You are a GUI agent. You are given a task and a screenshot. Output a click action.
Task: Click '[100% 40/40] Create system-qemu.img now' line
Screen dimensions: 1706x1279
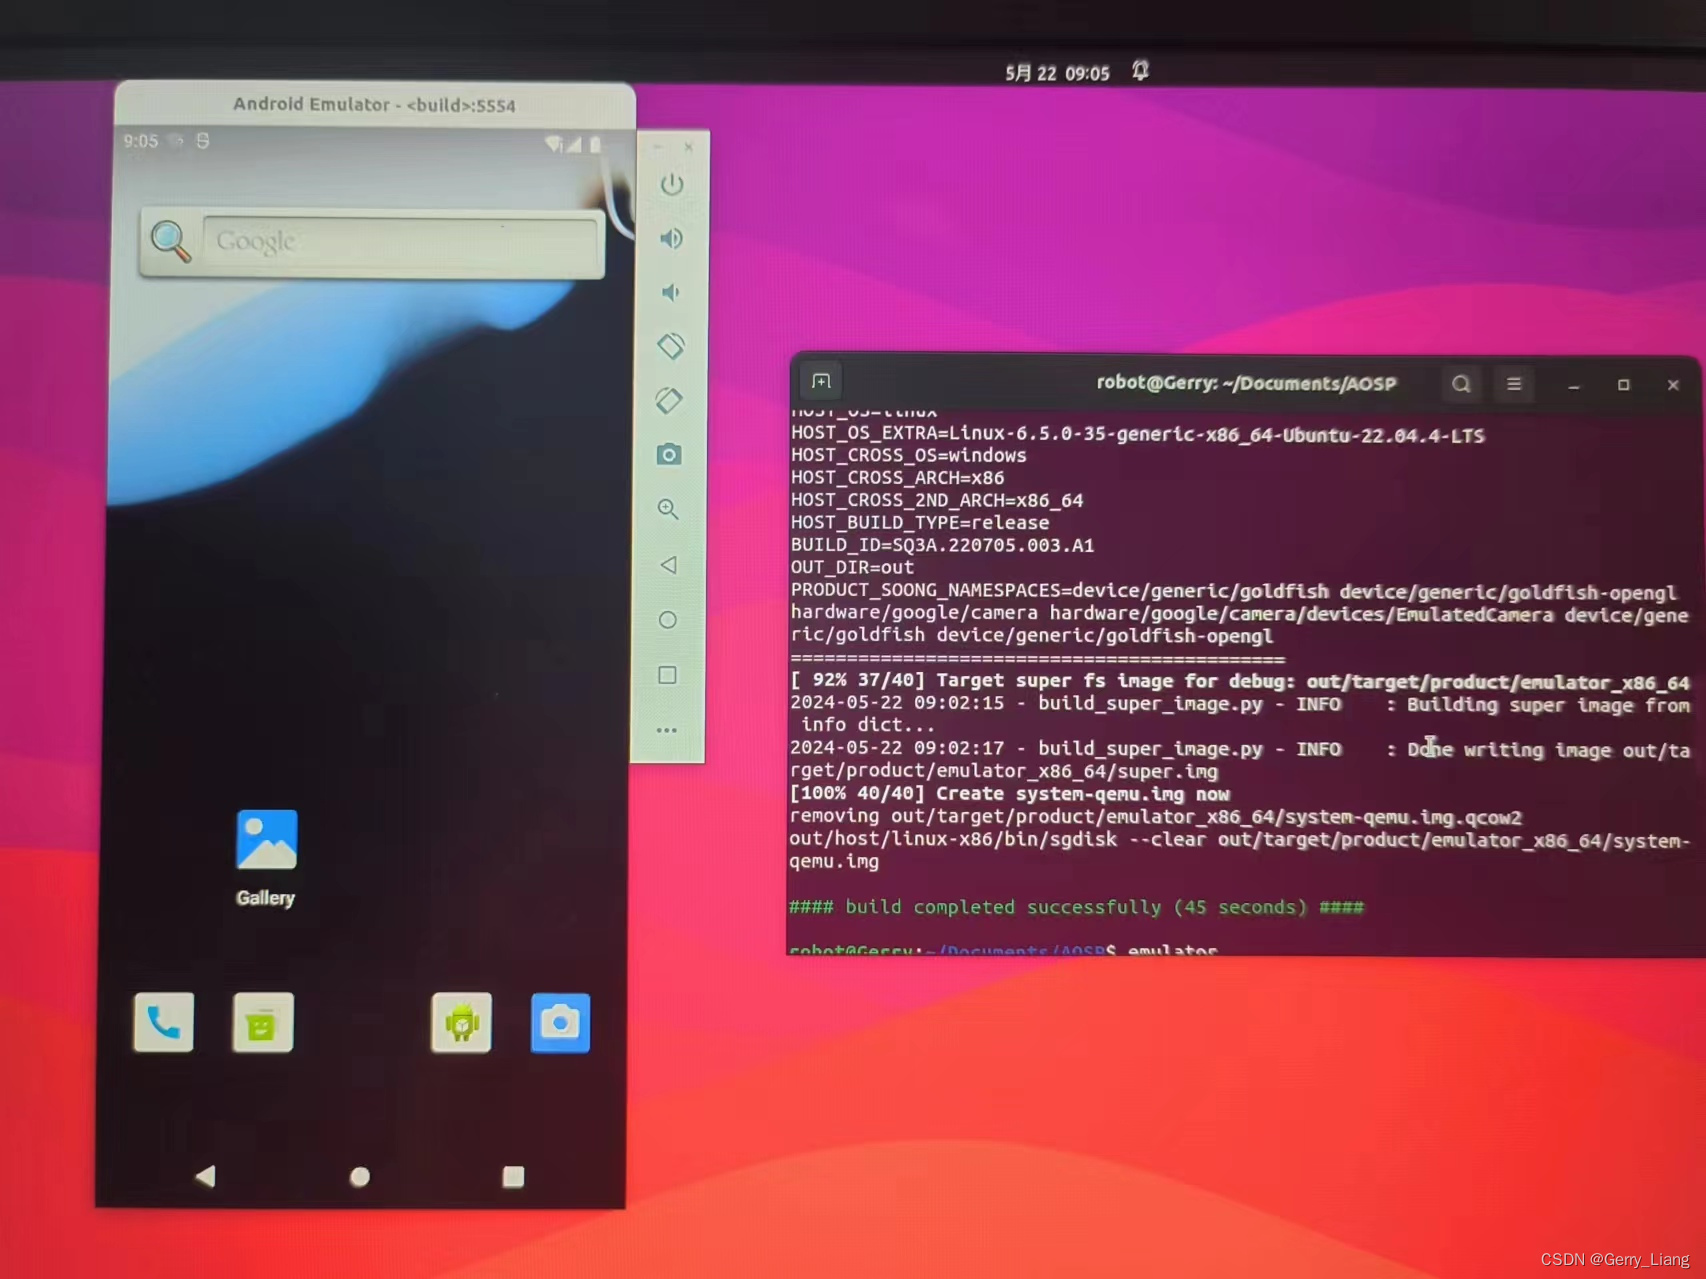point(1010,794)
